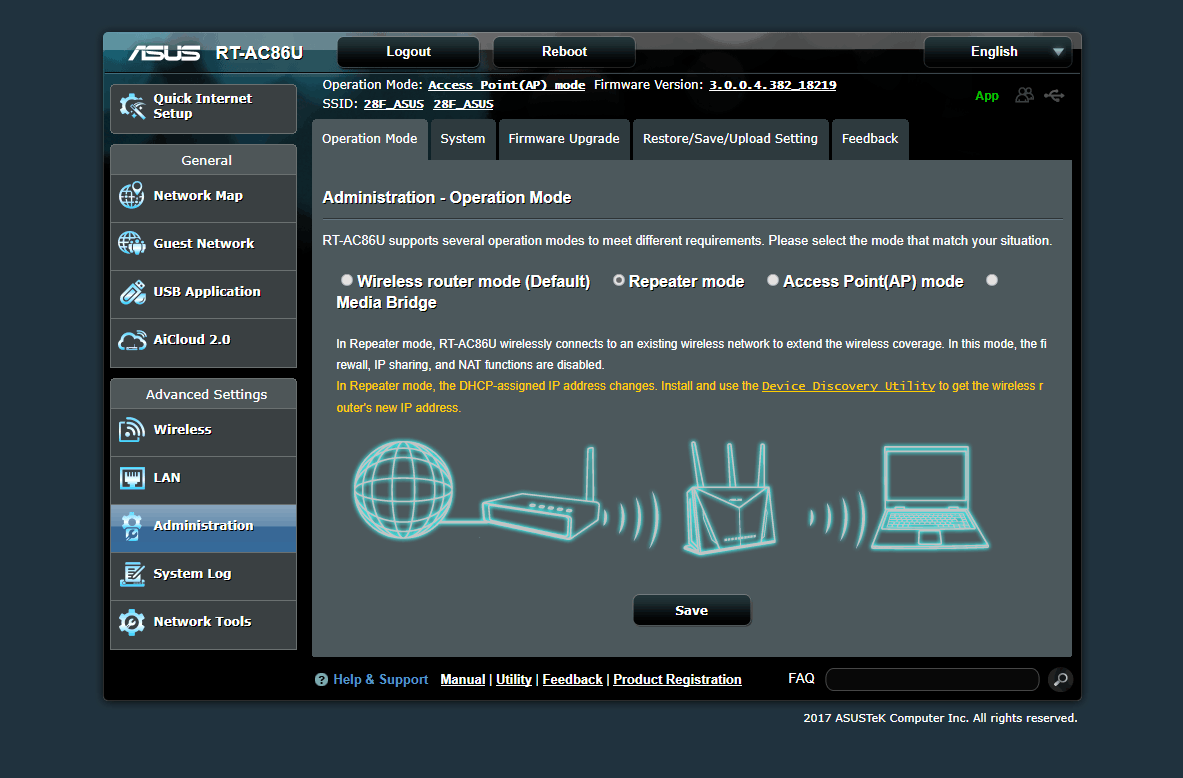This screenshot has height=778, width=1183.
Task: Open Network Tools in the sidebar
Action: click(203, 623)
